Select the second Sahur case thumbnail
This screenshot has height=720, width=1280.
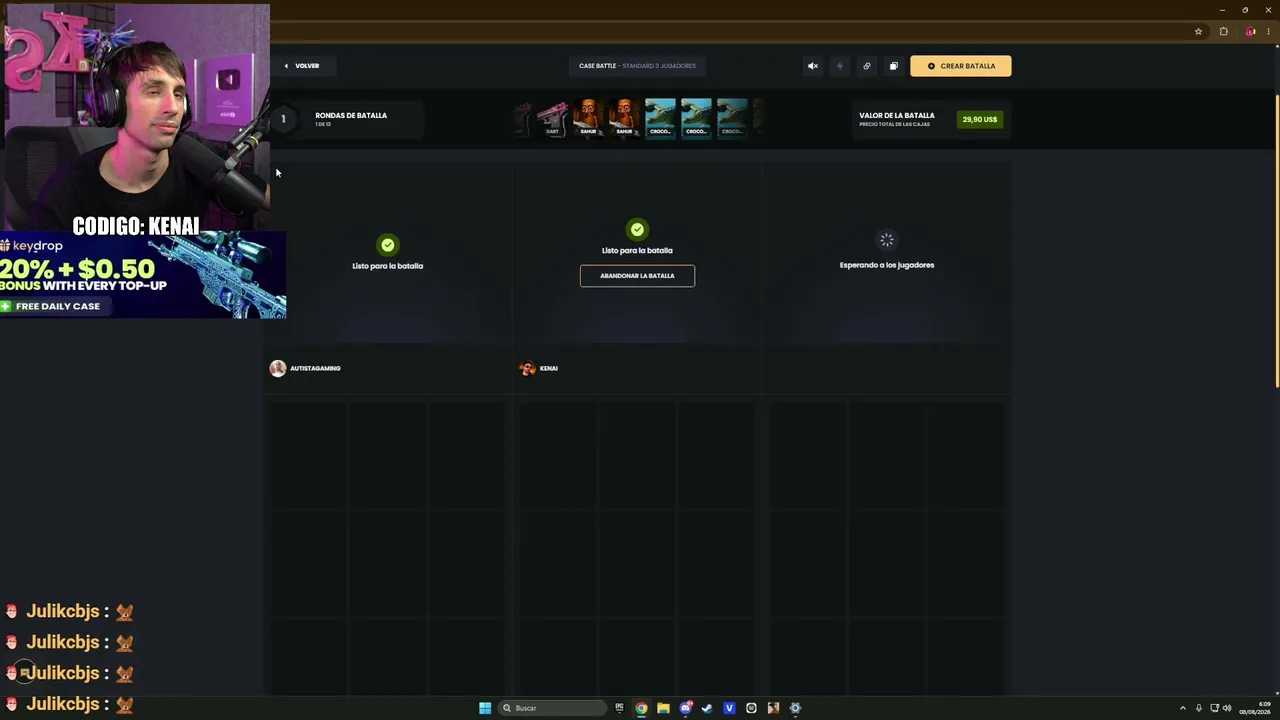624,118
